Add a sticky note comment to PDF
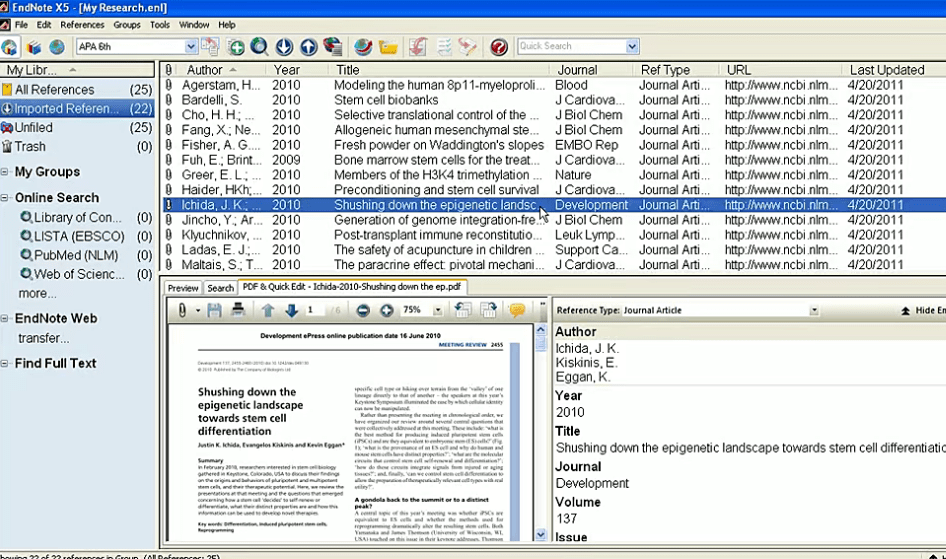This screenshot has height=559, width=946. (x=517, y=310)
